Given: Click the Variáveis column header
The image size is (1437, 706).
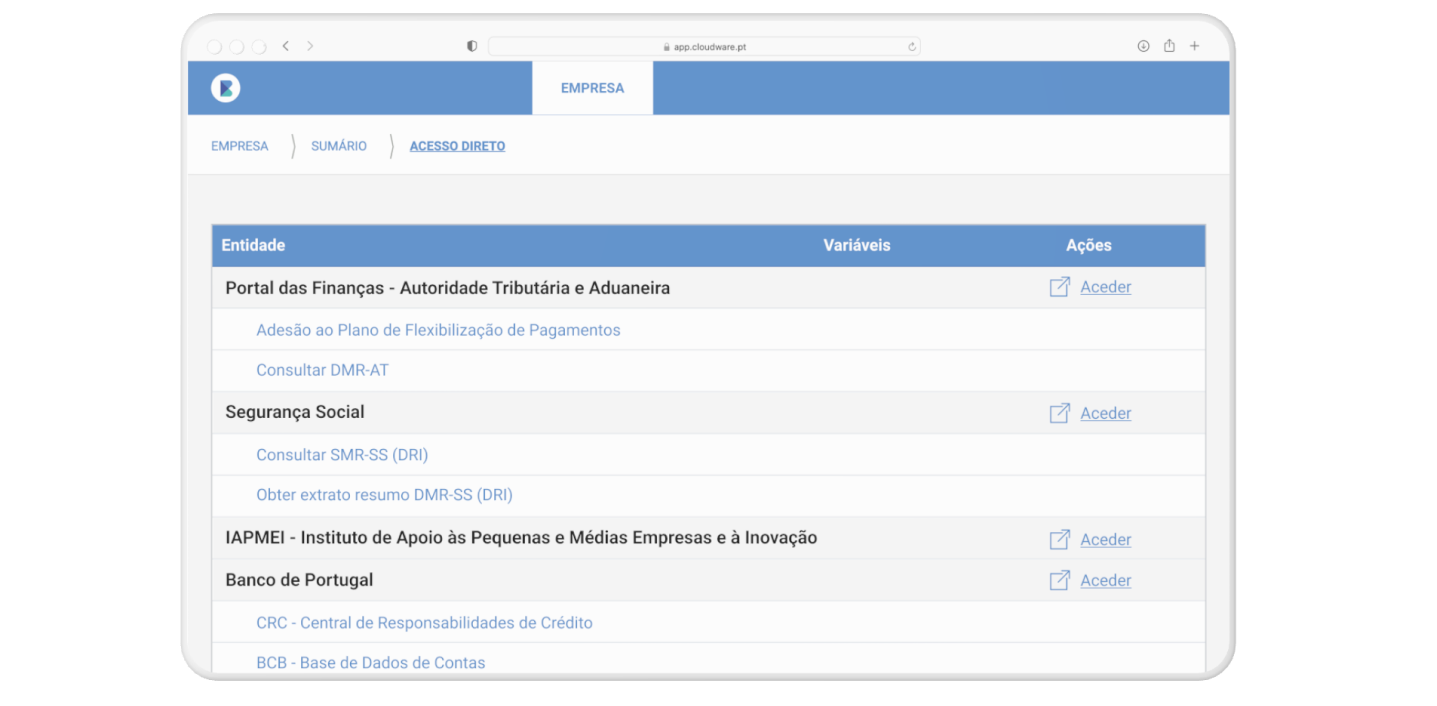Looking at the screenshot, I should [x=857, y=245].
